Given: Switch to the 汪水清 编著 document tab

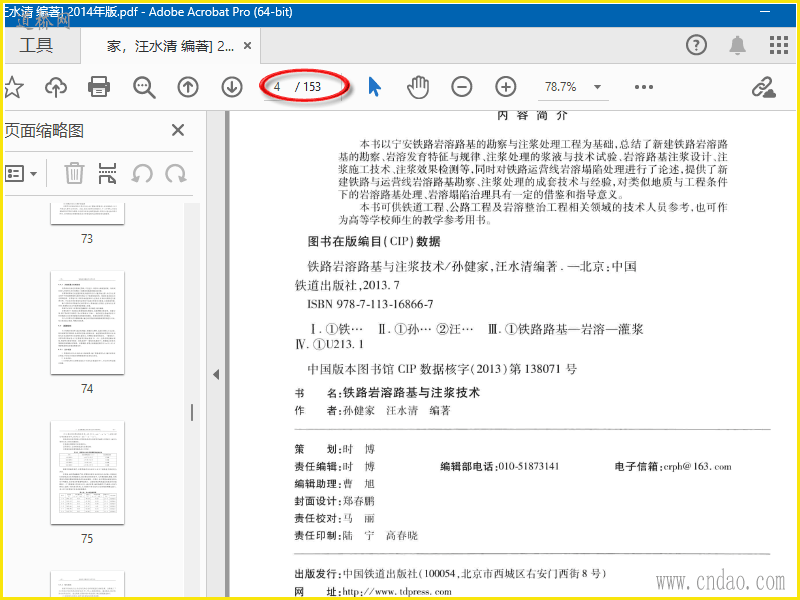Looking at the screenshot, I should (170, 46).
